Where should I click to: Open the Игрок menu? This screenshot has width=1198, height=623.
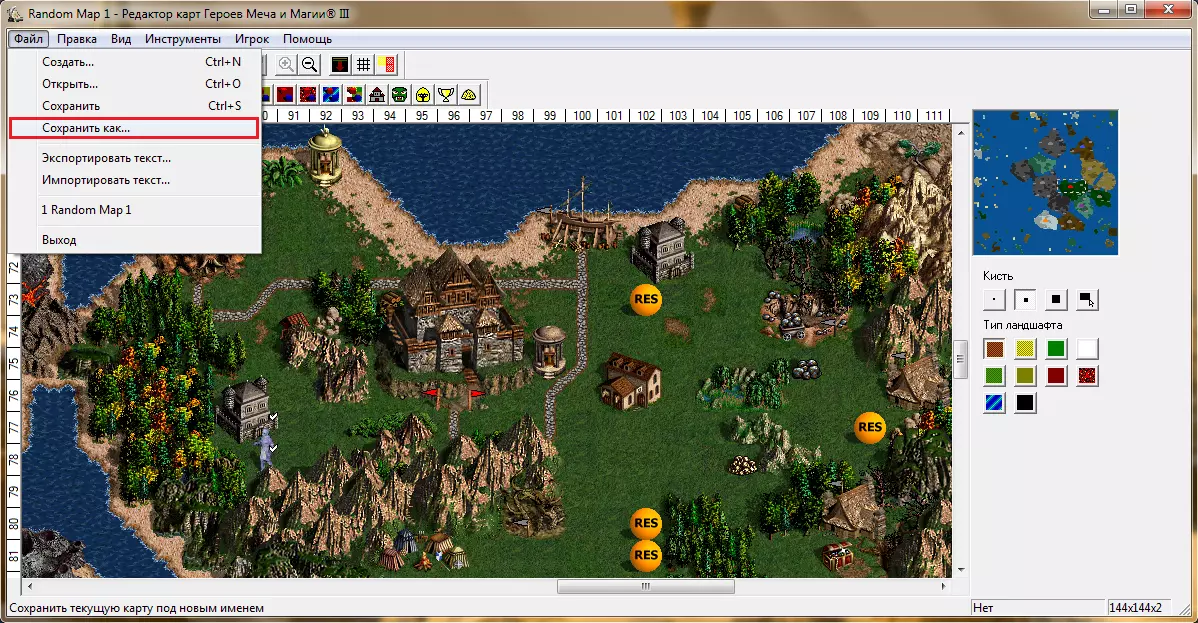251,38
